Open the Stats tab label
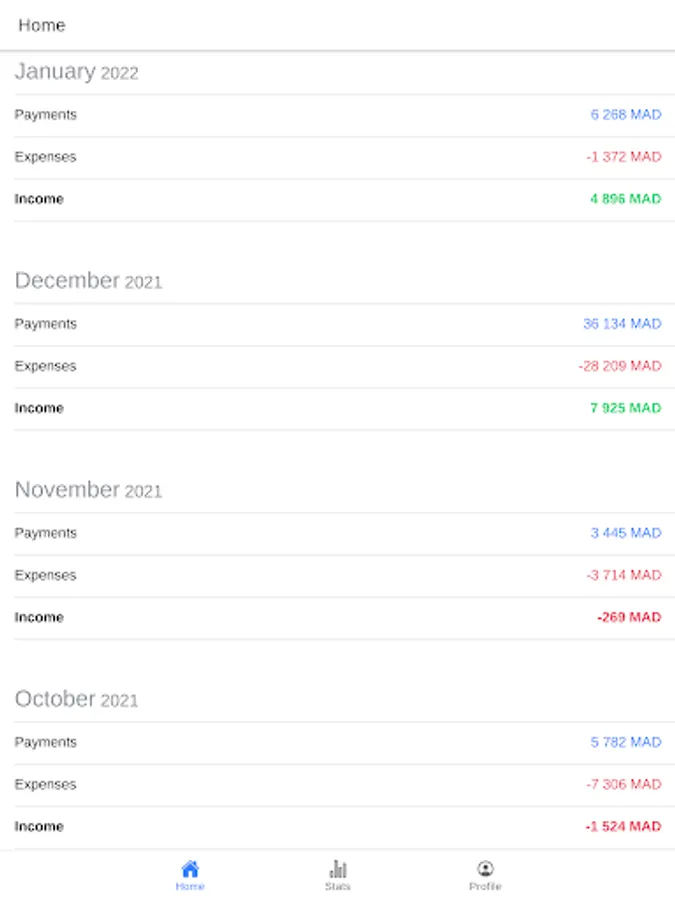Screen dimensions: 675x900 tap(338, 886)
